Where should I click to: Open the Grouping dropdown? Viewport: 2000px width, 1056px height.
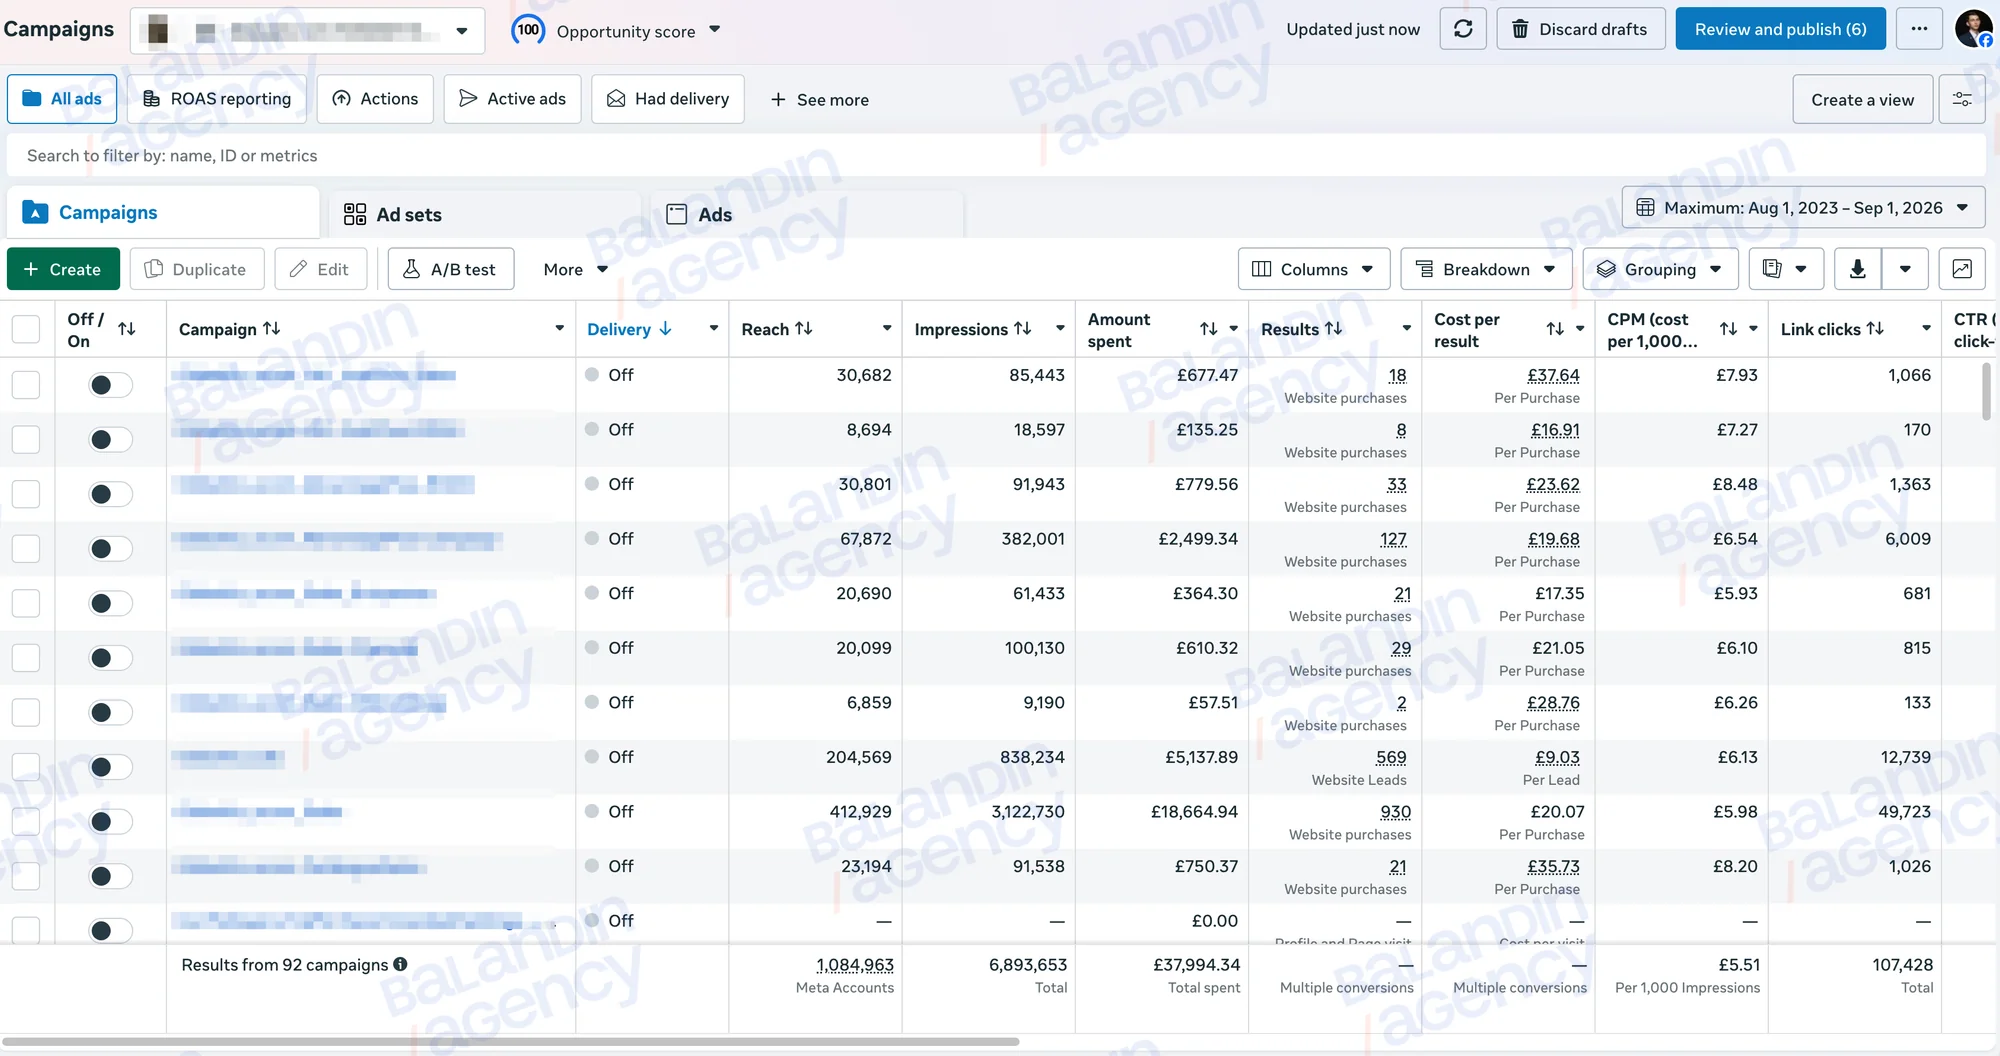1659,269
